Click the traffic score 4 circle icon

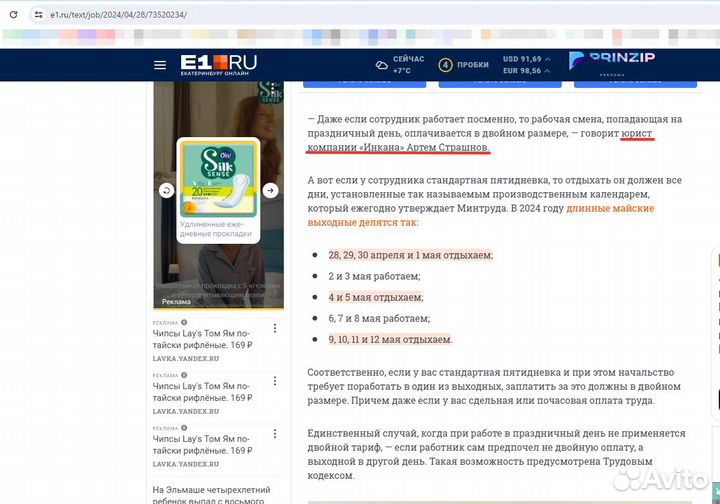pyautogui.click(x=445, y=65)
